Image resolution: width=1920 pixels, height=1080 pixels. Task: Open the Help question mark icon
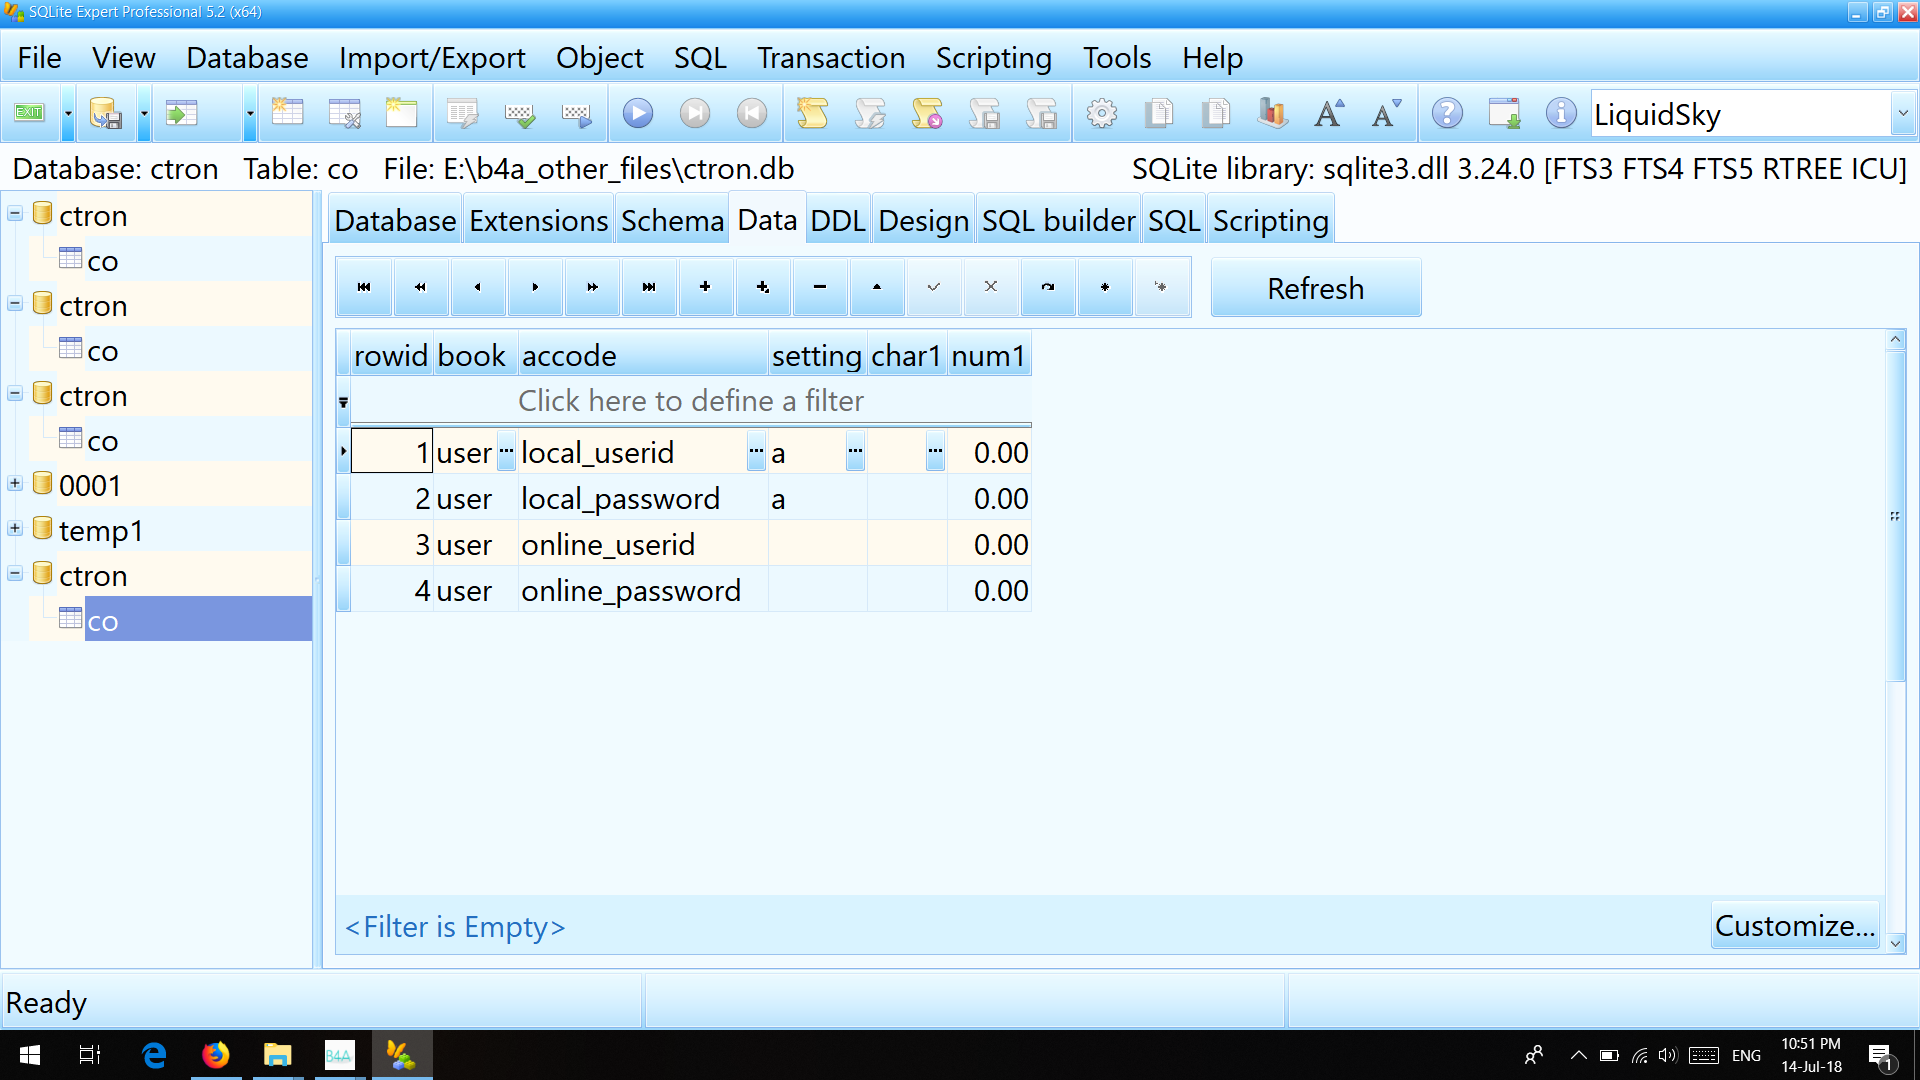(x=1446, y=113)
